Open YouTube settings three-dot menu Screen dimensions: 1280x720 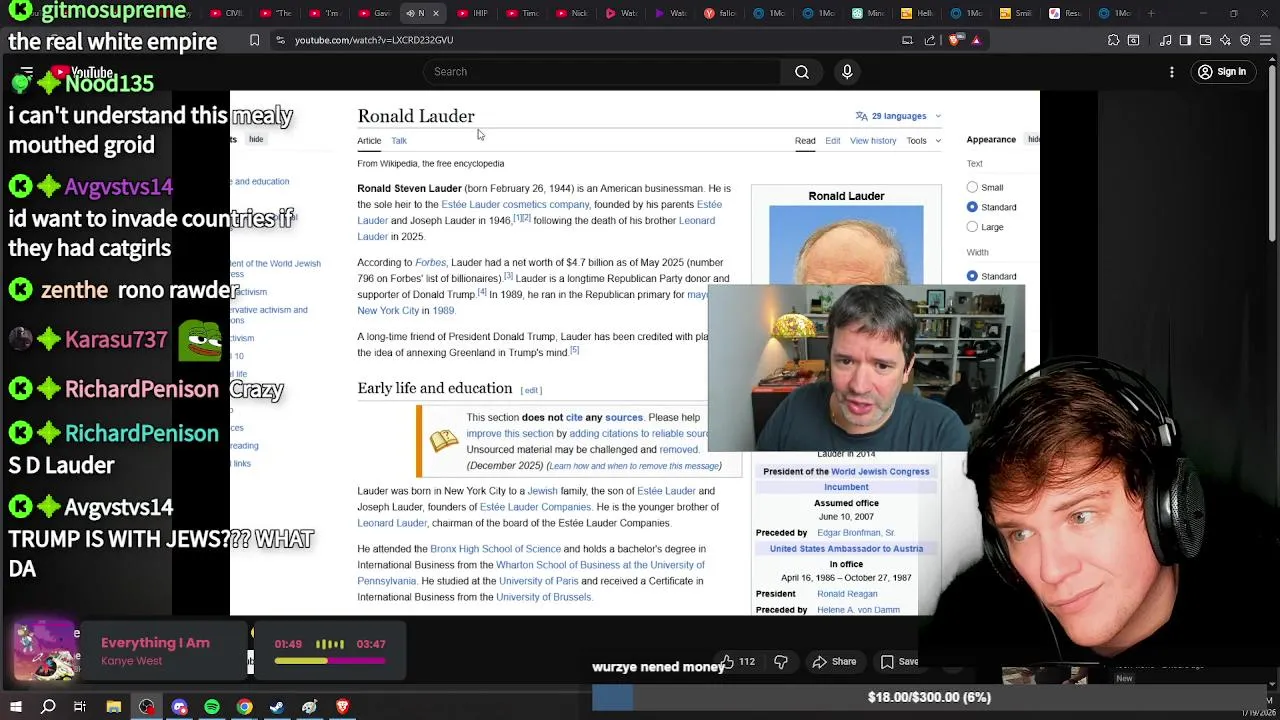(x=1172, y=72)
